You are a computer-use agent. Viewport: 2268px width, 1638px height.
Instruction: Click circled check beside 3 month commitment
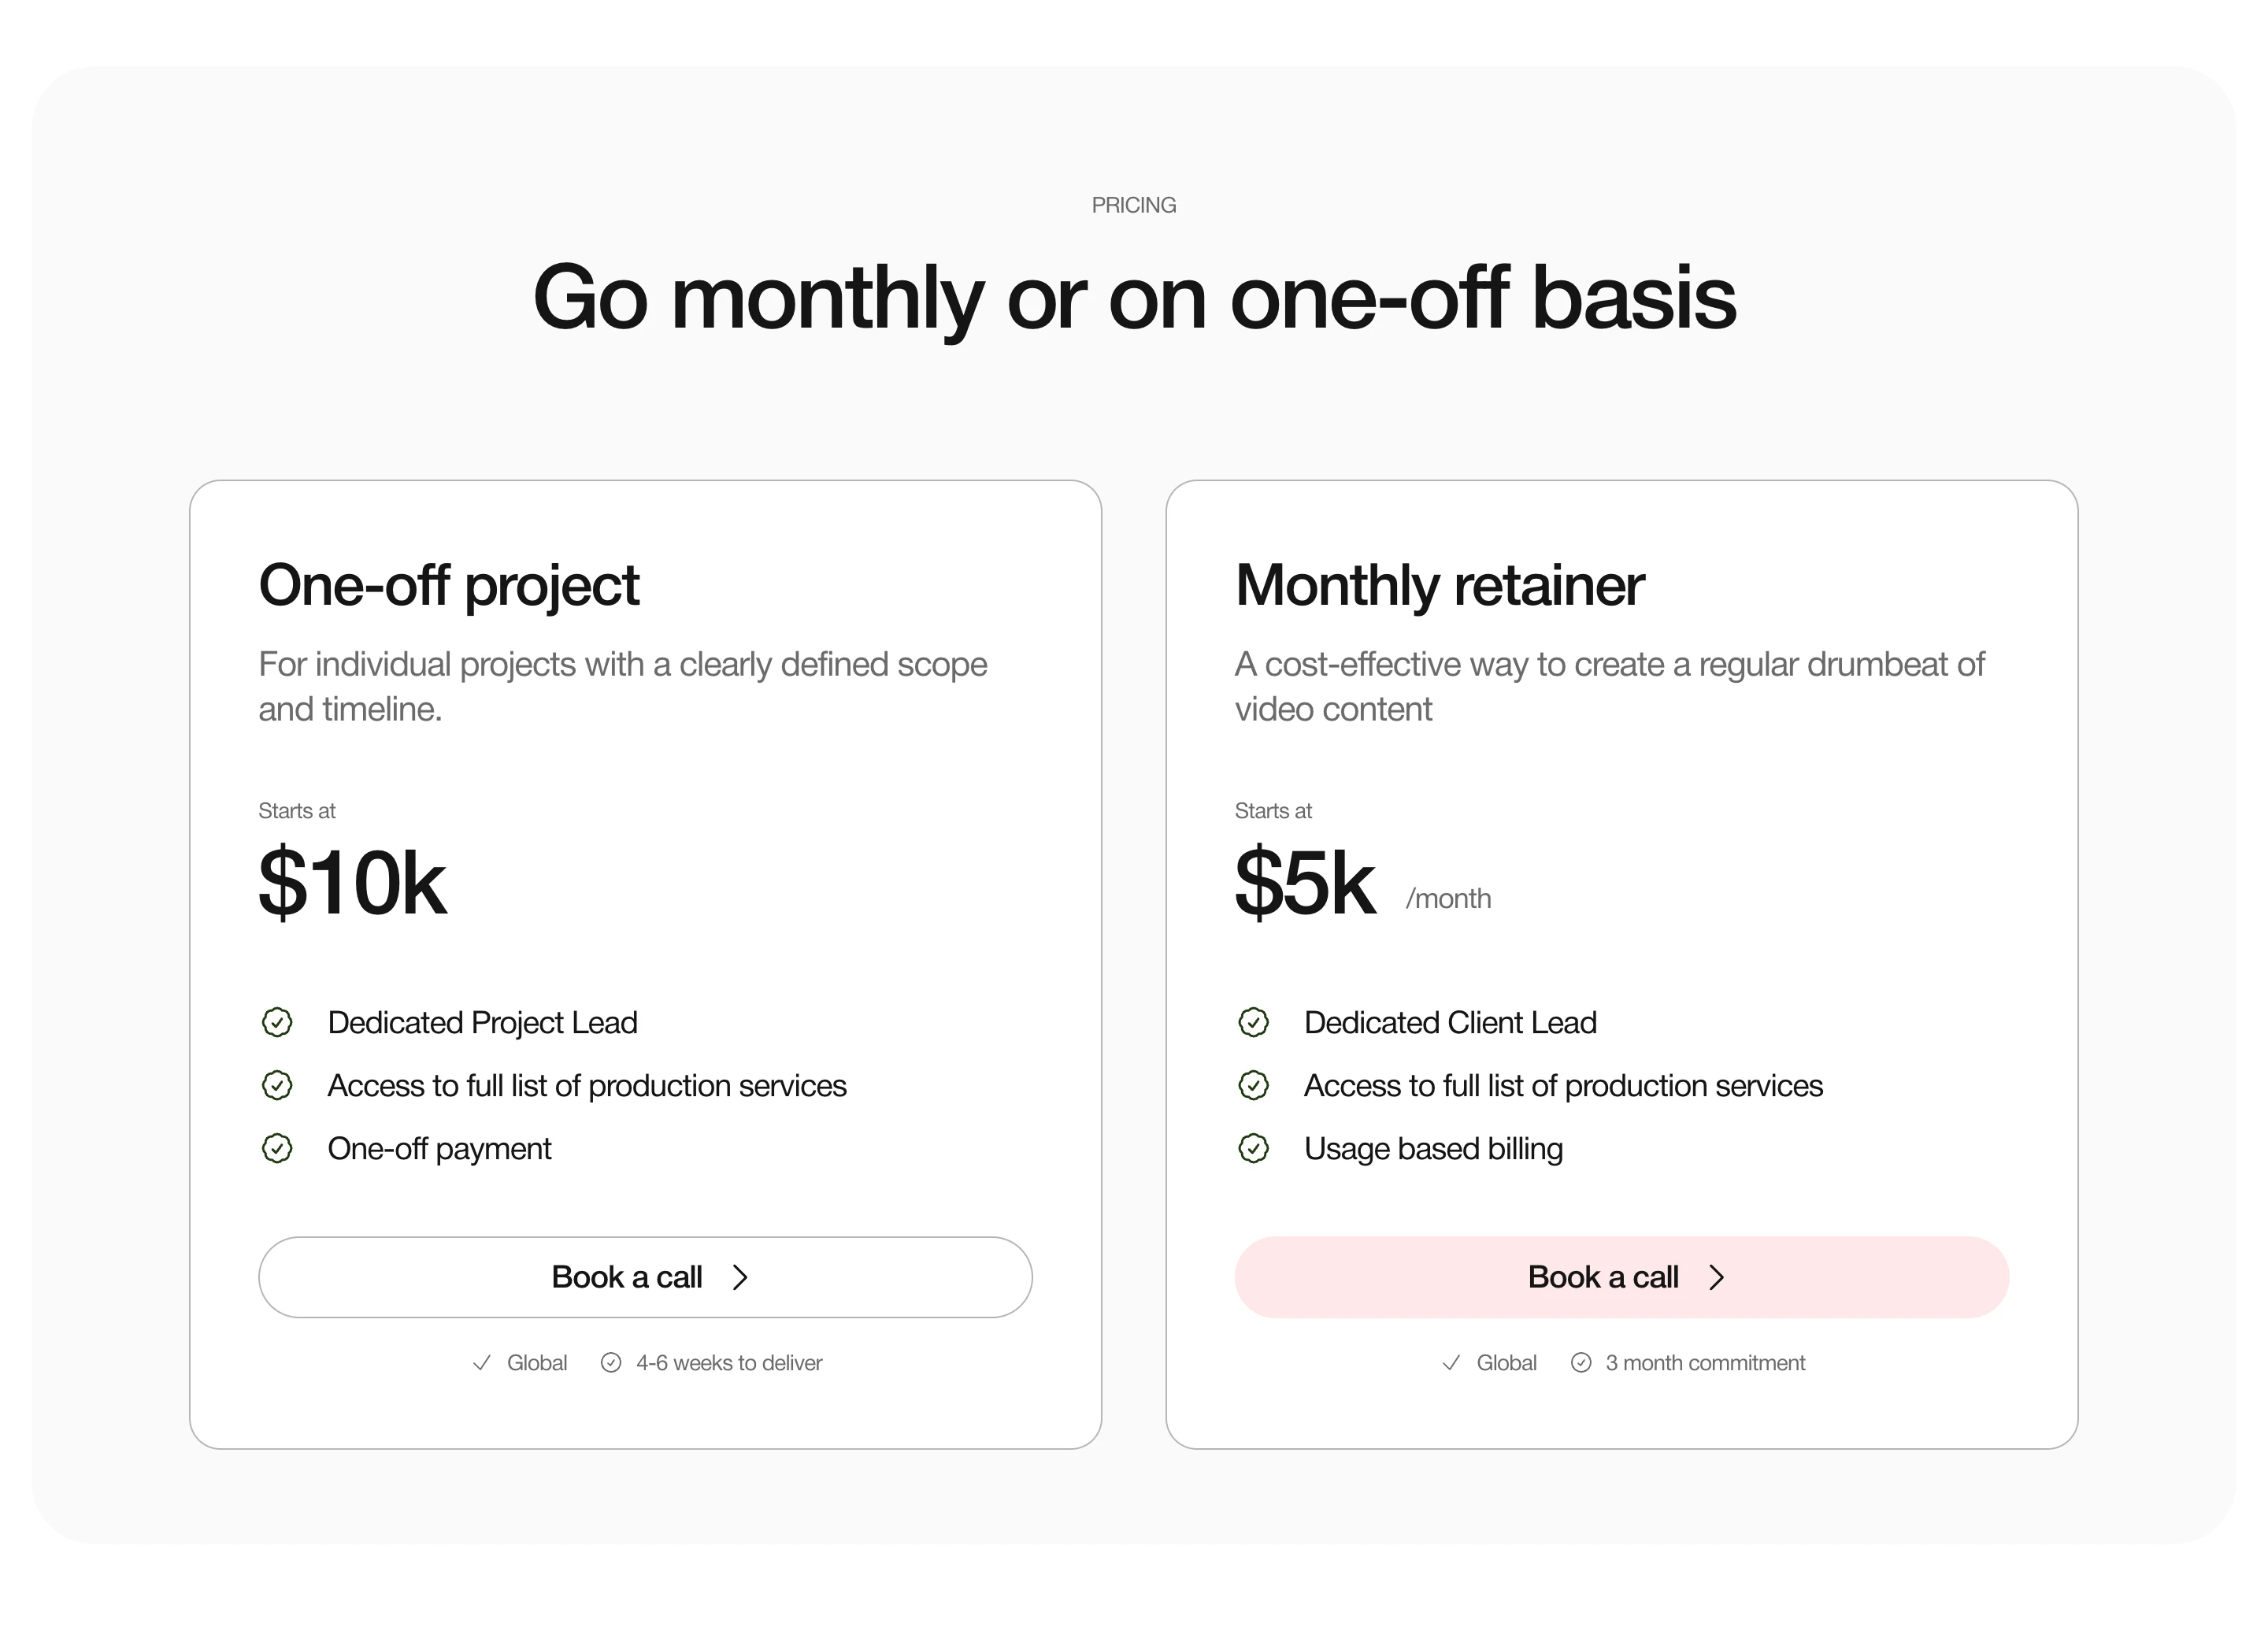click(1581, 1363)
